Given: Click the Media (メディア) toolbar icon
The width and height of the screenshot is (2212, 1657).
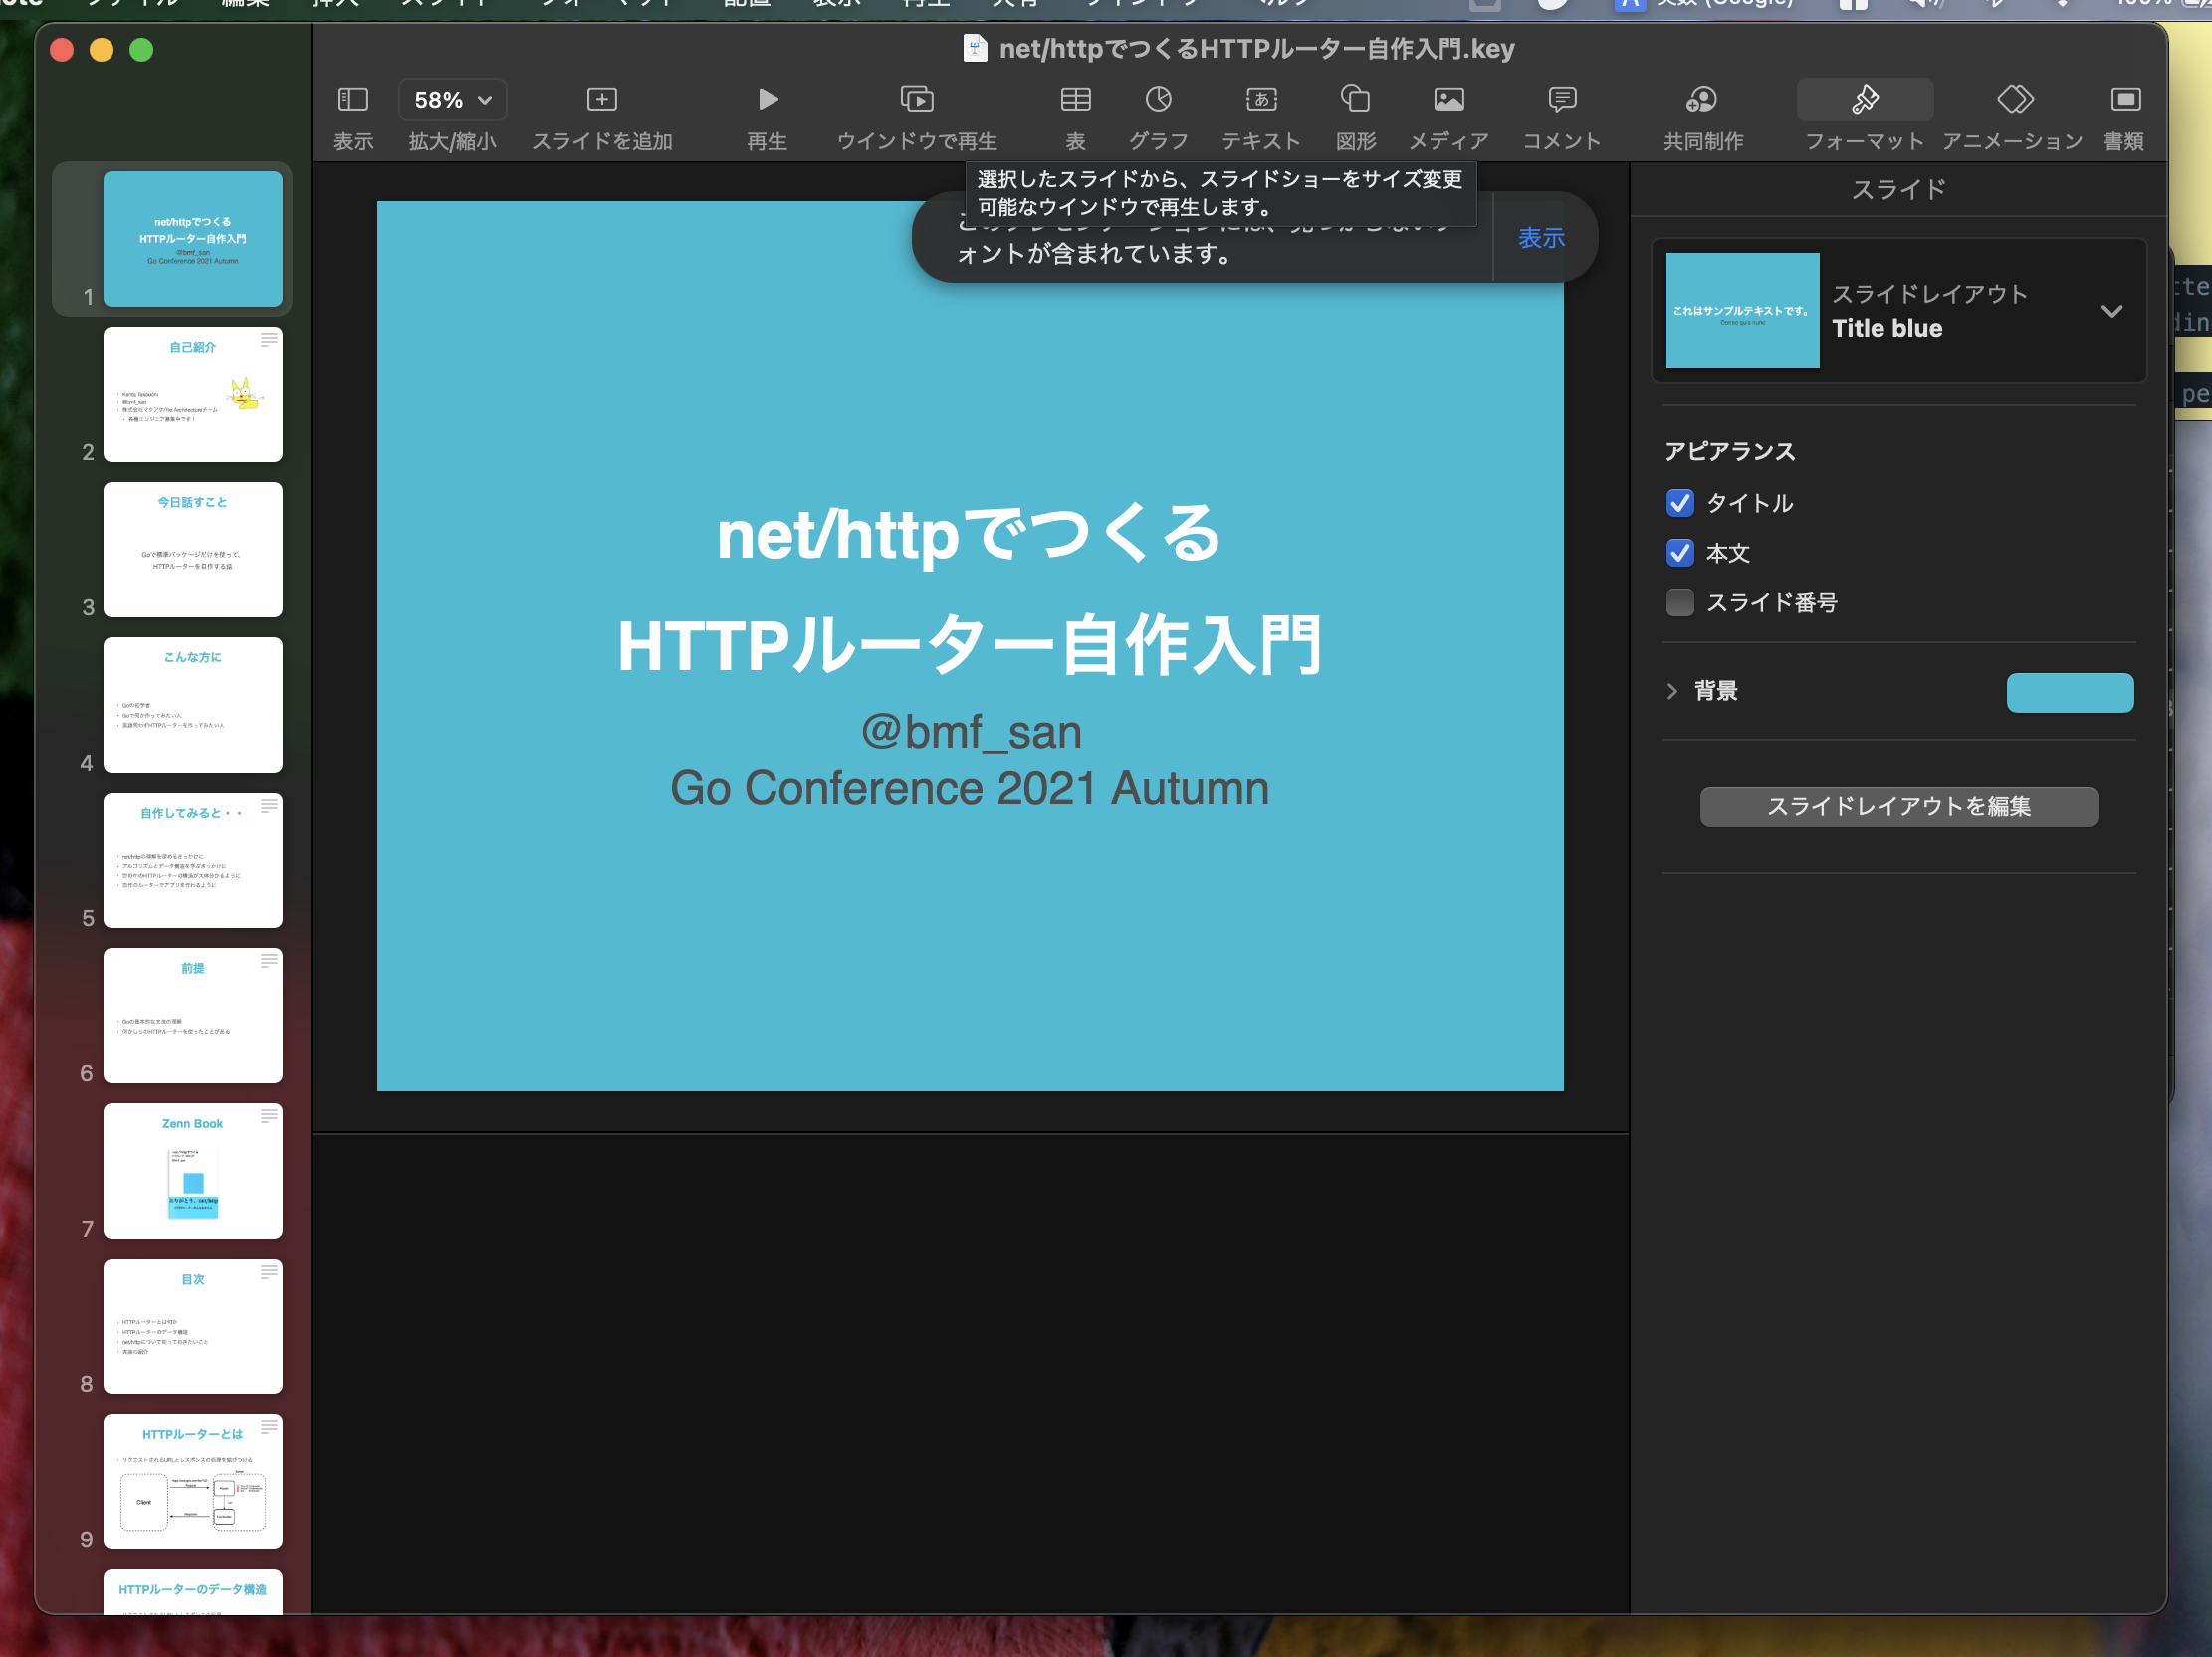Looking at the screenshot, I should [x=1448, y=100].
